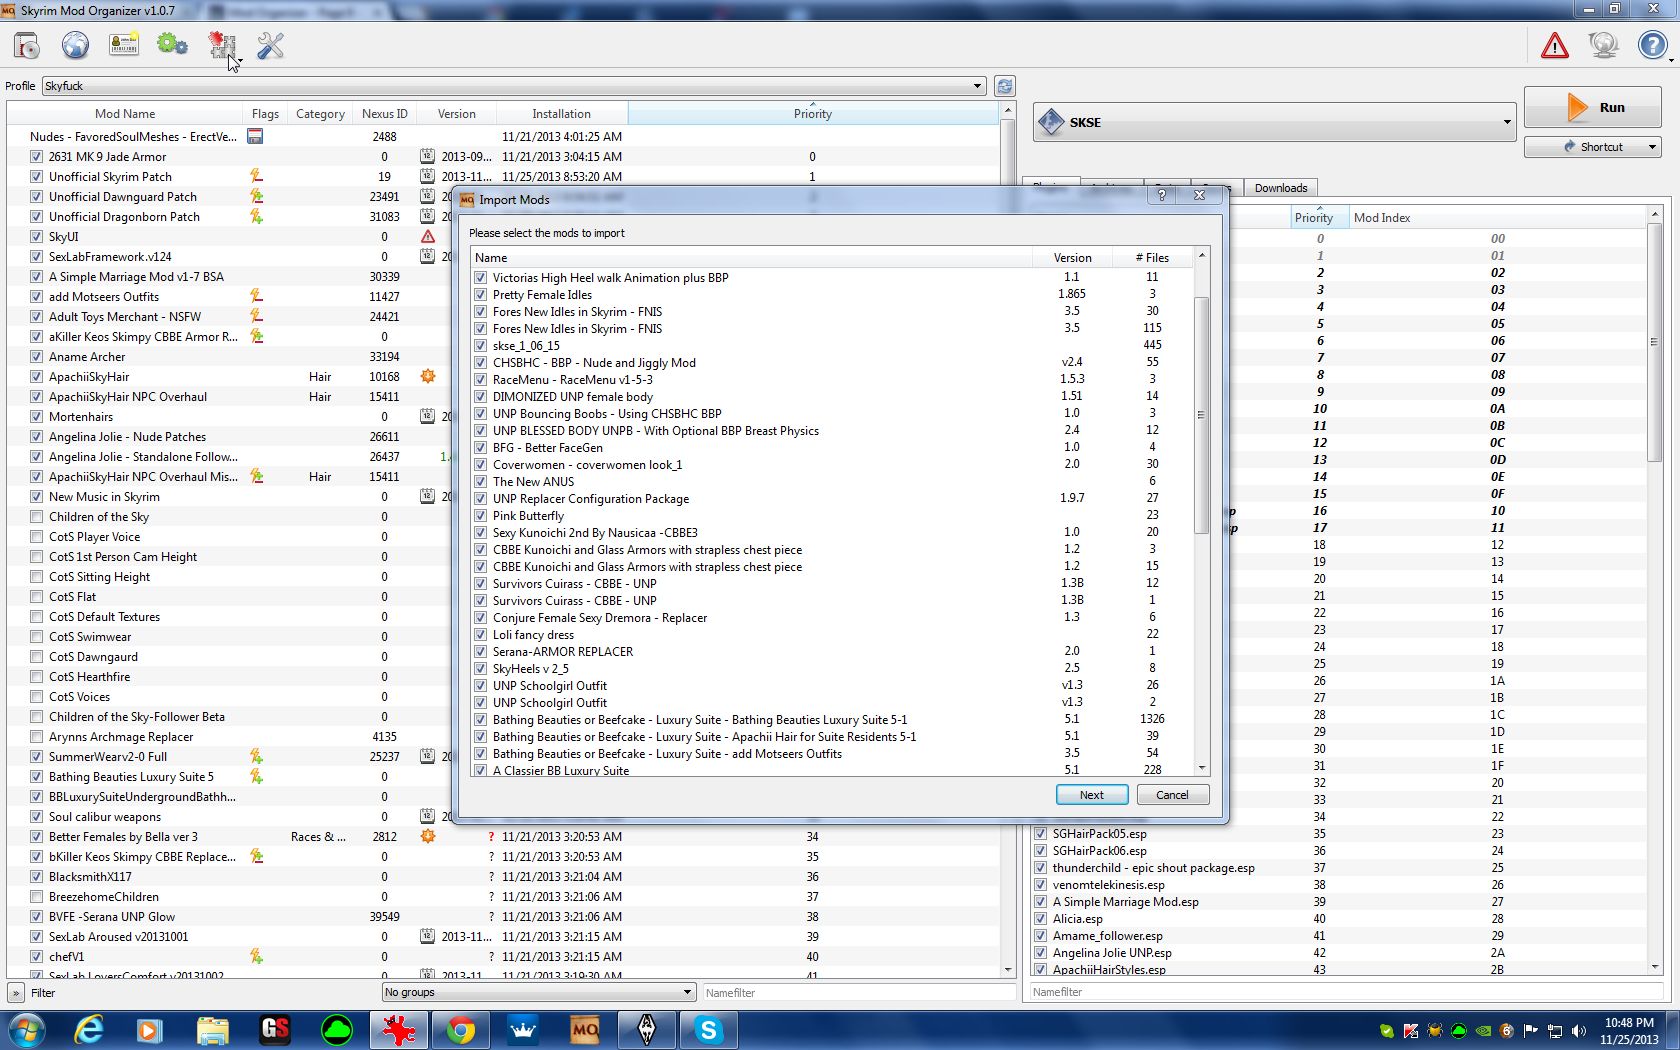
Task: Uncheck Victorias High Heel walk Animation plus BBP
Action: pyautogui.click(x=481, y=278)
